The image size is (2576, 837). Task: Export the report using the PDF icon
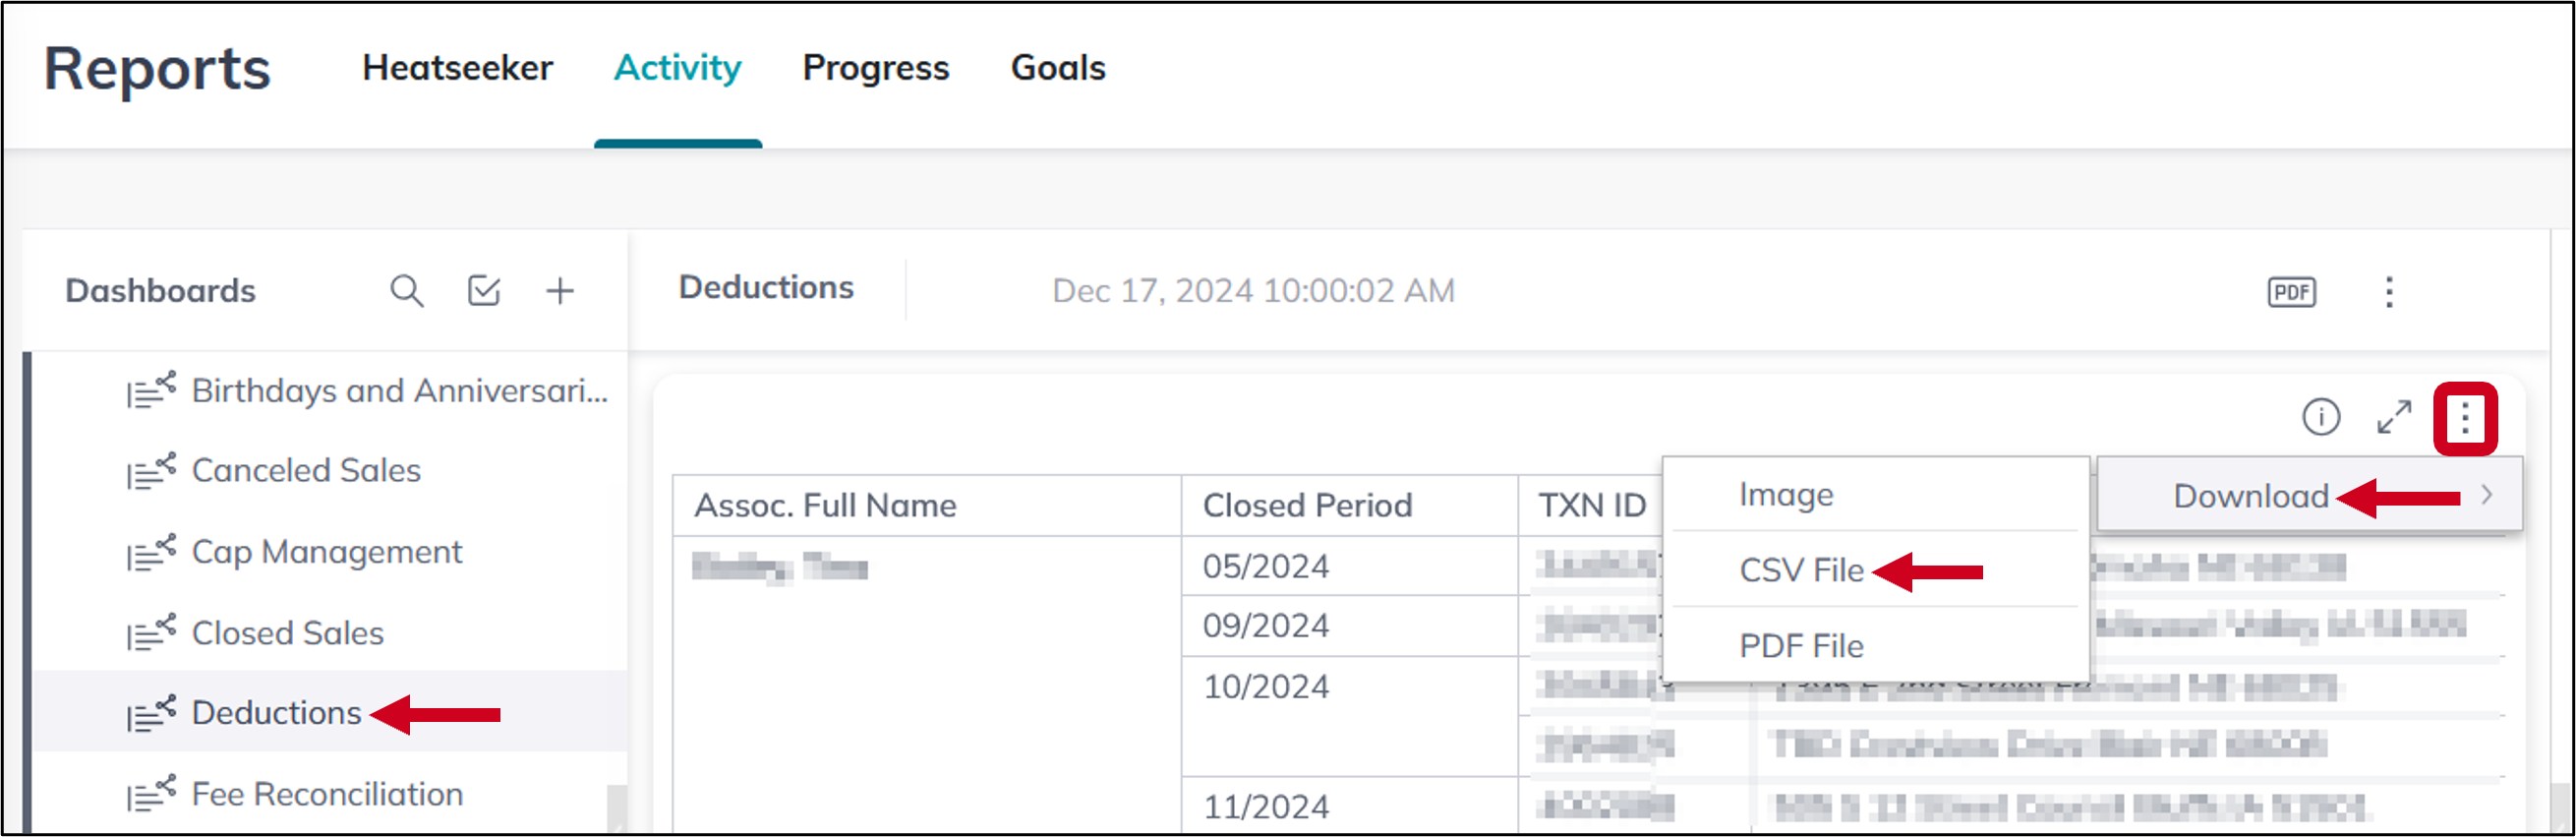[2290, 291]
